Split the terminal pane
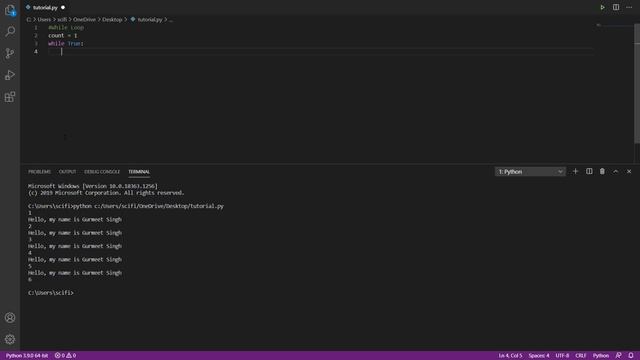The height and width of the screenshot is (360, 640). [x=589, y=171]
